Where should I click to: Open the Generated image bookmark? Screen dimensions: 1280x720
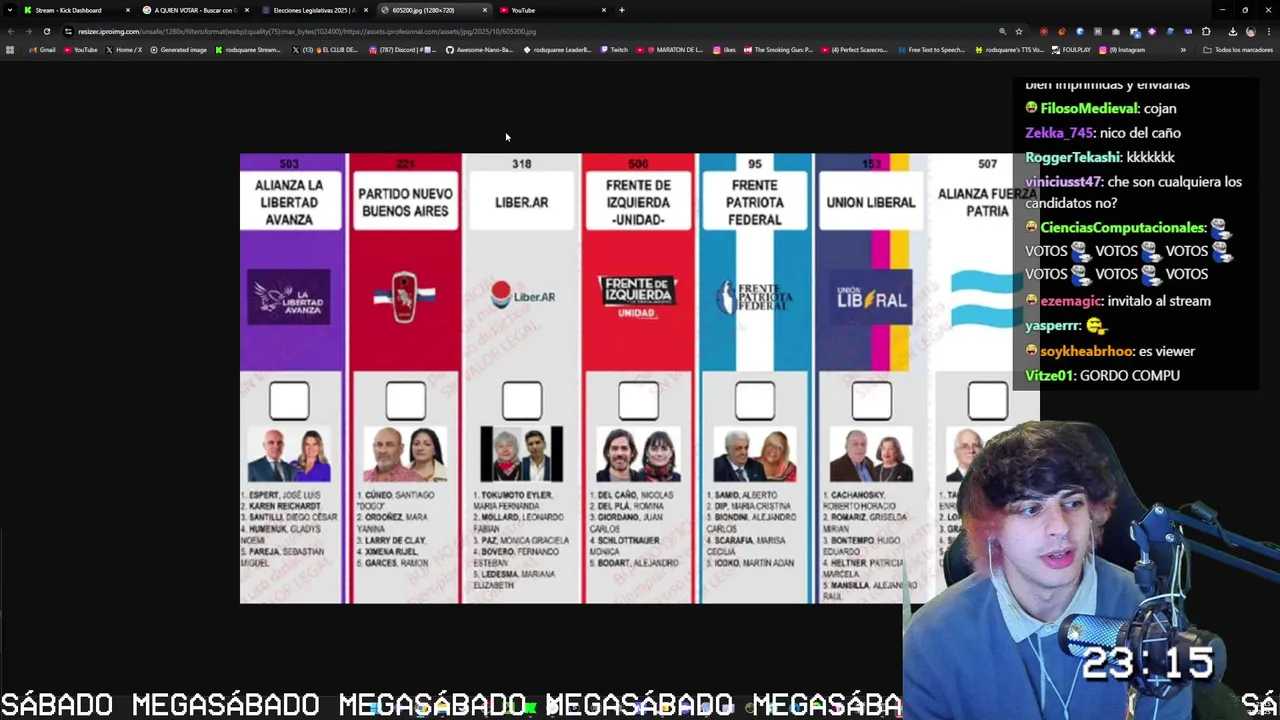[x=179, y=50]
